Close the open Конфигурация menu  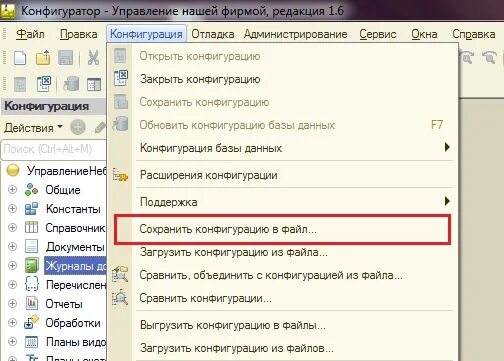[146, 34]
